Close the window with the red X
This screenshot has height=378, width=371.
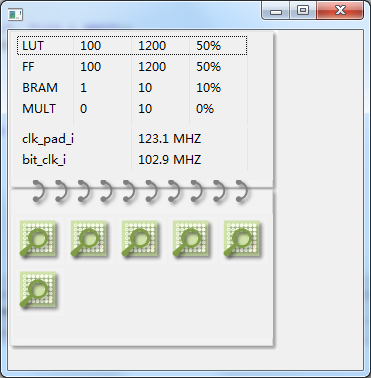[340, 11]
